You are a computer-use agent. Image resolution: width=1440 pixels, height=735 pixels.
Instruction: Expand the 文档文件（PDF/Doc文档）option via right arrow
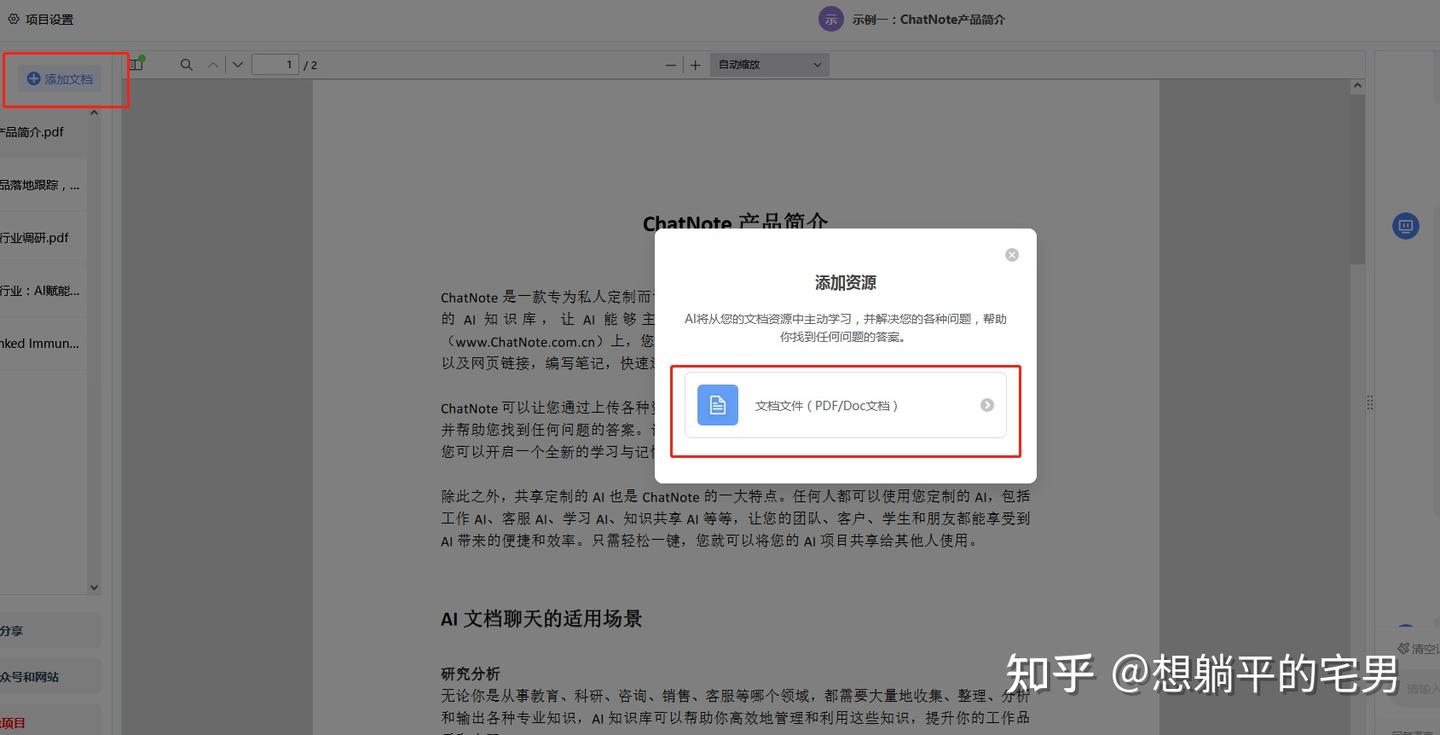[986, 404]
